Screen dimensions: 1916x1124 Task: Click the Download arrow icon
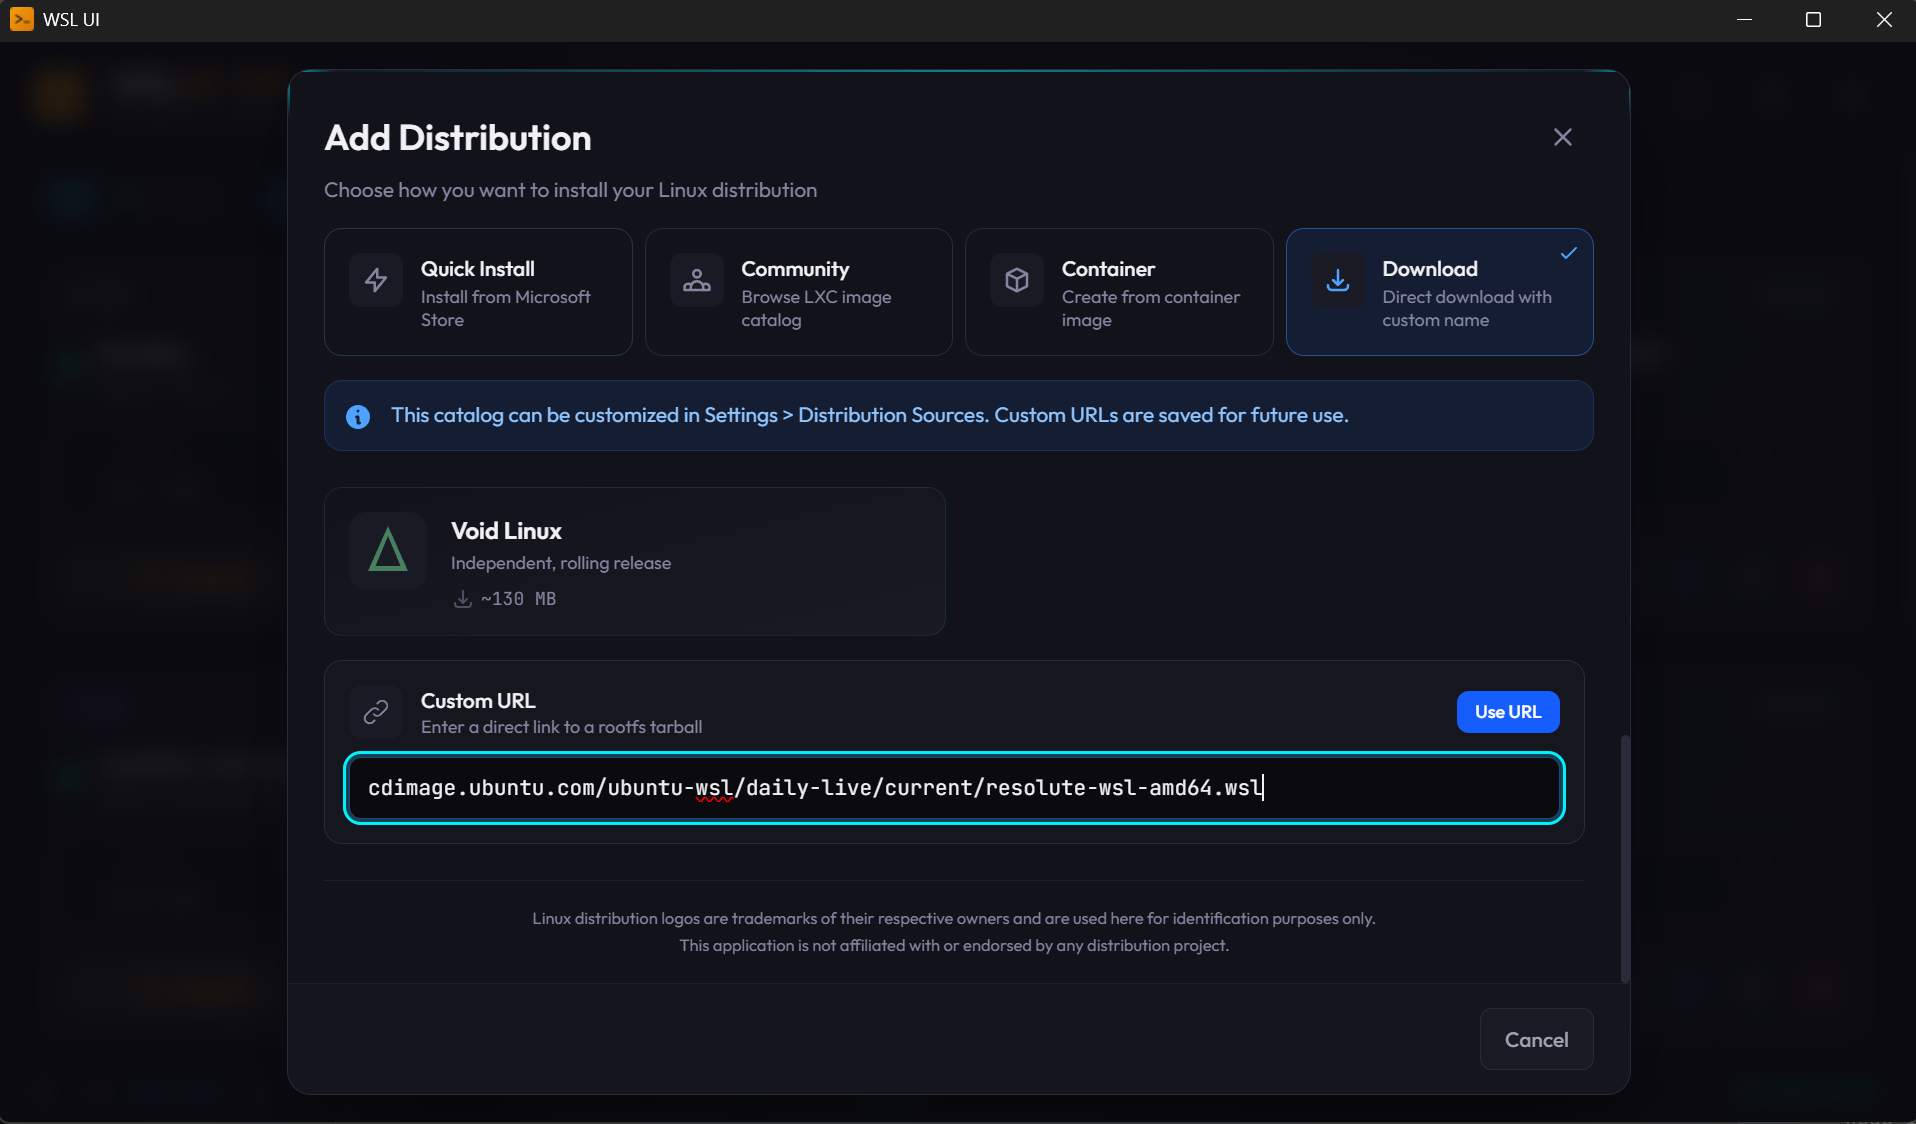coord(1337,281)
